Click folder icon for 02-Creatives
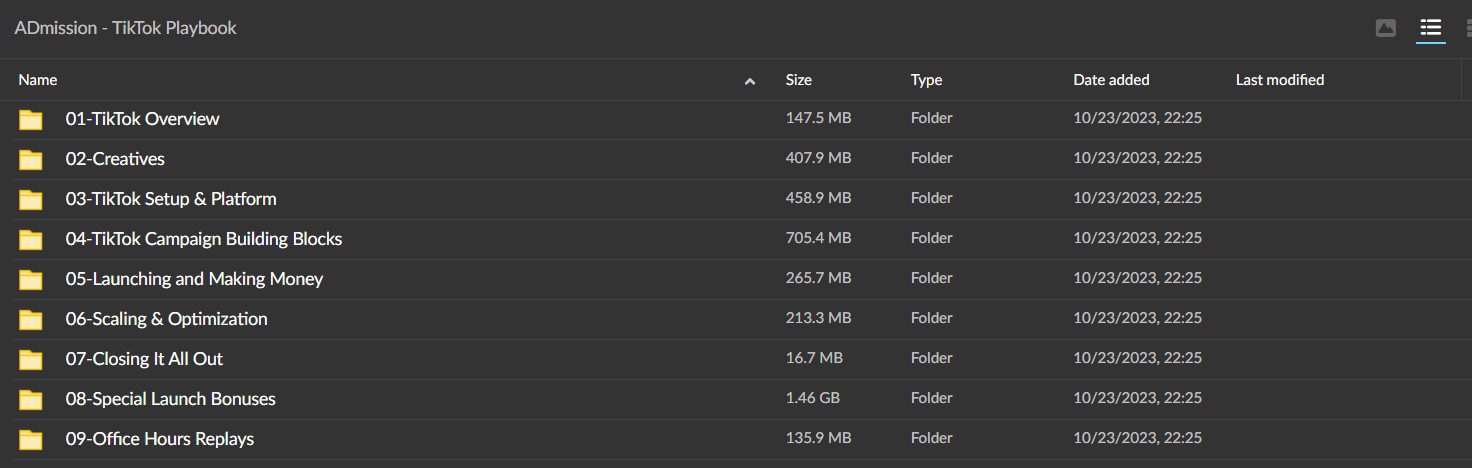Viewport: 1472px width, 468px height. [31, 160]
